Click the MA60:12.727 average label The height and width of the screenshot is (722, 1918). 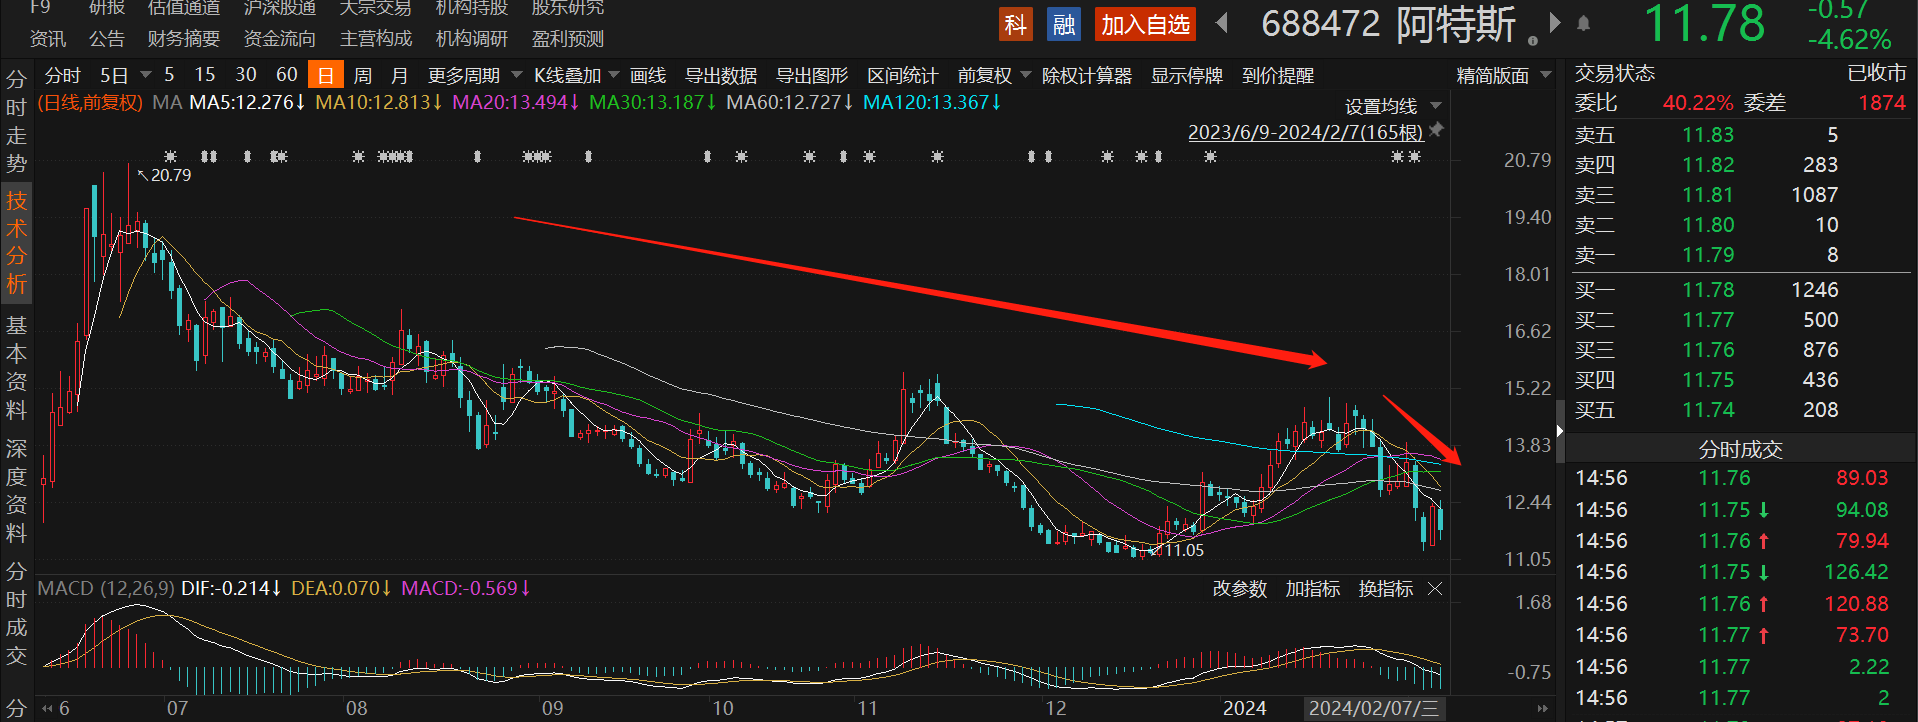coord(789,102)
